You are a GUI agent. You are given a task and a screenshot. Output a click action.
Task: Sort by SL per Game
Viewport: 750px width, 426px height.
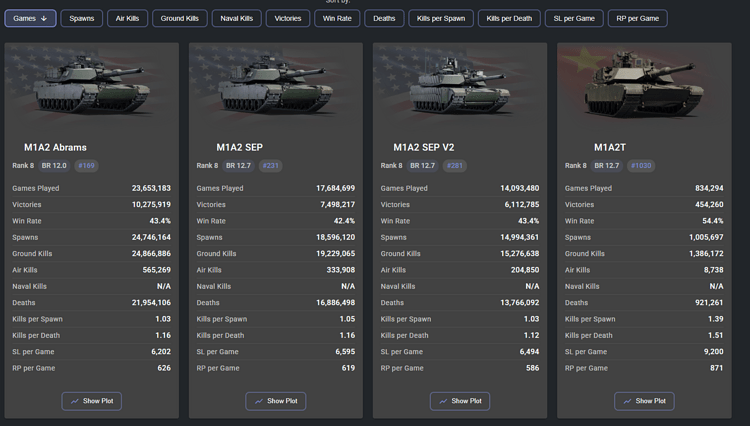[x=574, y=18]
